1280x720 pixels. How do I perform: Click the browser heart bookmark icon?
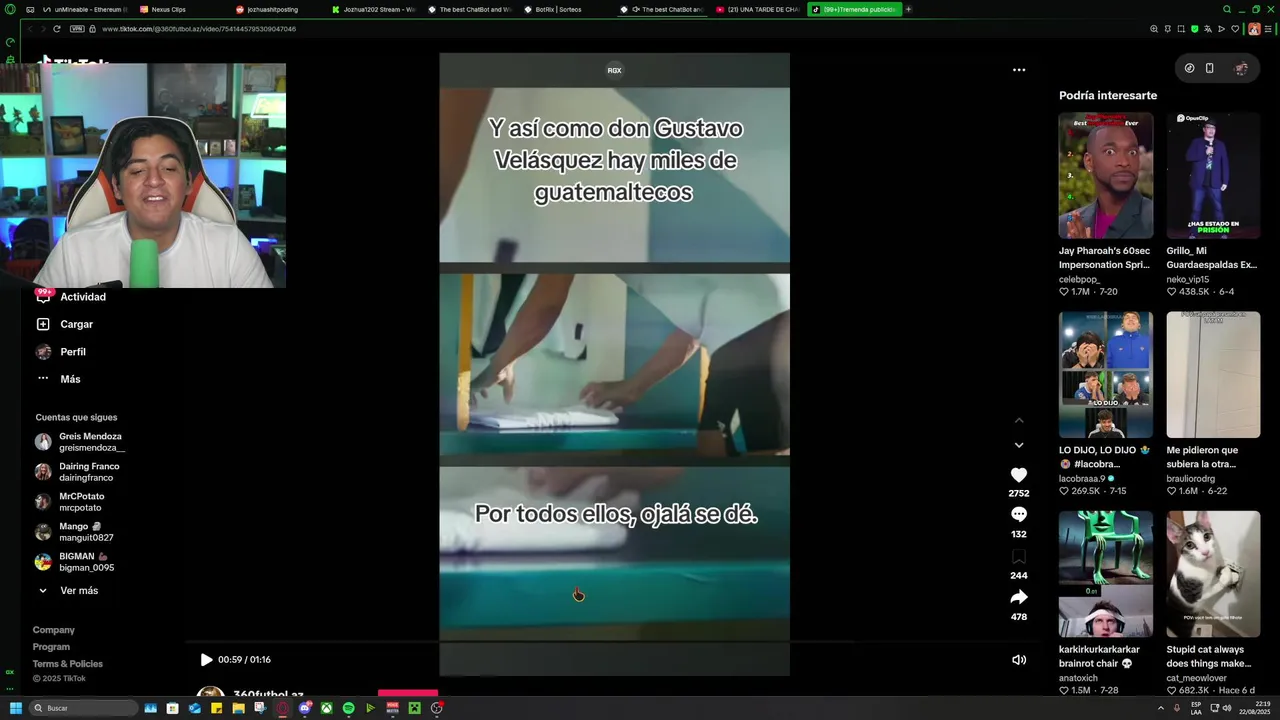pyautogui.click(x=1234, y=29)
